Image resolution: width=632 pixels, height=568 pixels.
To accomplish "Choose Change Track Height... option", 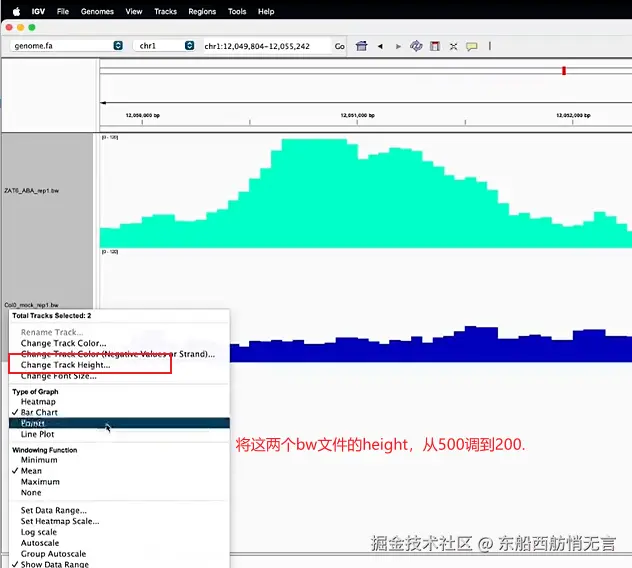I will pos(65,365).
